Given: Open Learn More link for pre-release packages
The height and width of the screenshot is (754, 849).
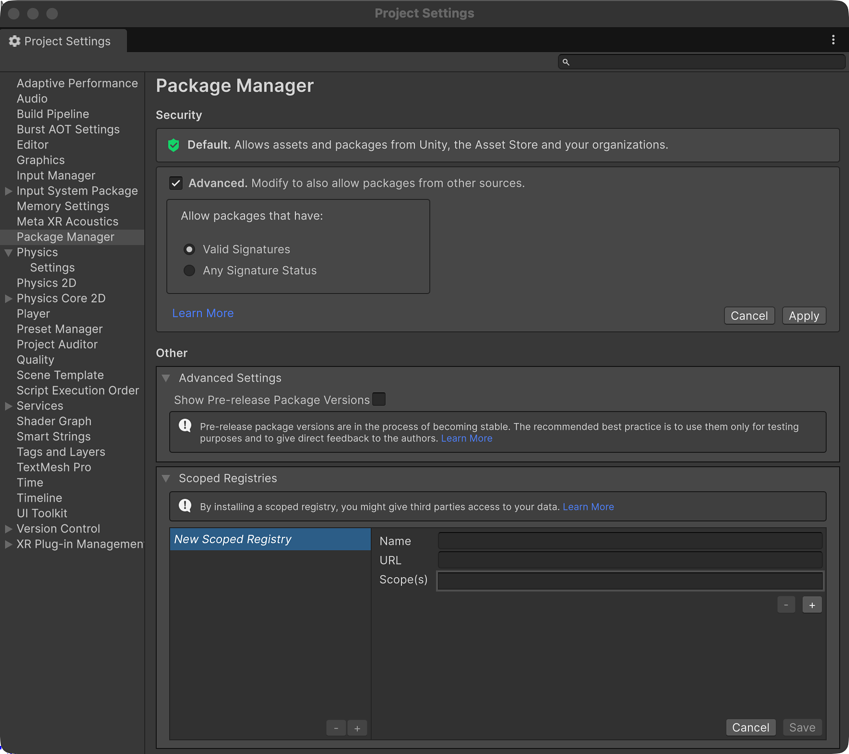Looking at the screenshot, I should tap(466, 438).
